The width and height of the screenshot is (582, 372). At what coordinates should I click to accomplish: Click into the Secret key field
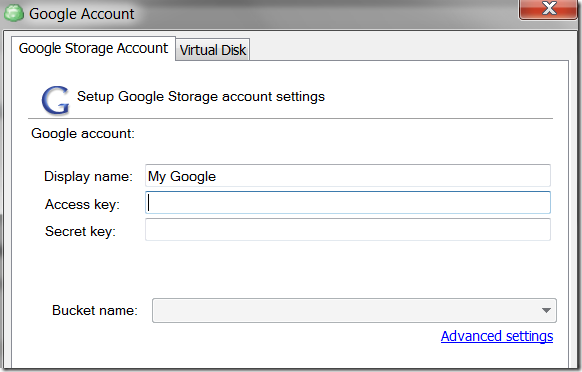[348, 230]
